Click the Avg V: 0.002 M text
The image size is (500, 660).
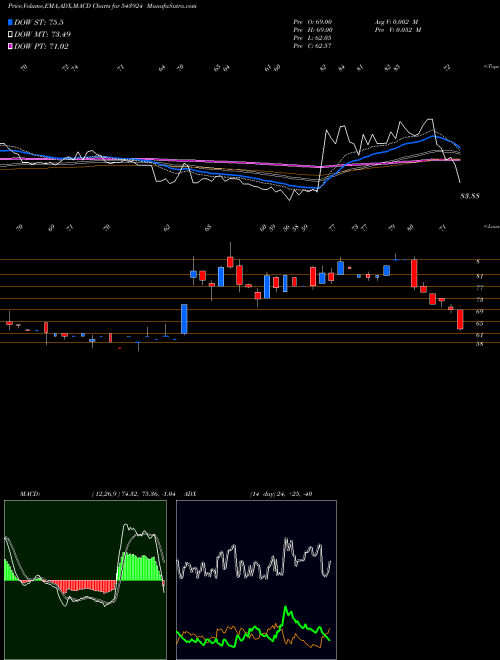click(x=397, y=22)
